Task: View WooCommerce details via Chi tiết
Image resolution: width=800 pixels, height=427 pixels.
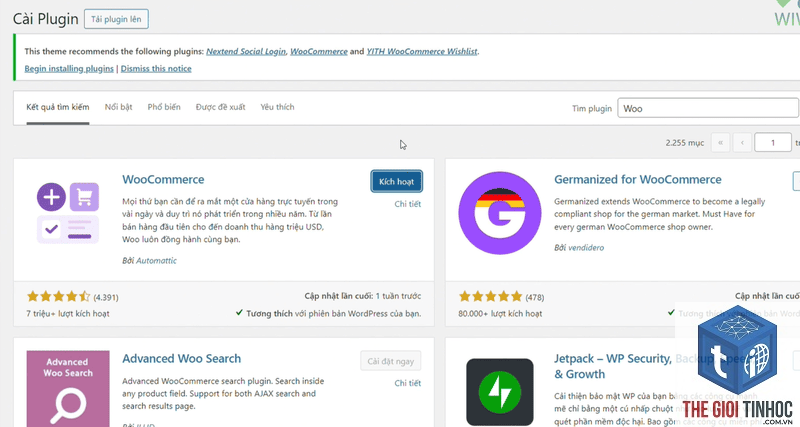Action: tap(408, 204)
